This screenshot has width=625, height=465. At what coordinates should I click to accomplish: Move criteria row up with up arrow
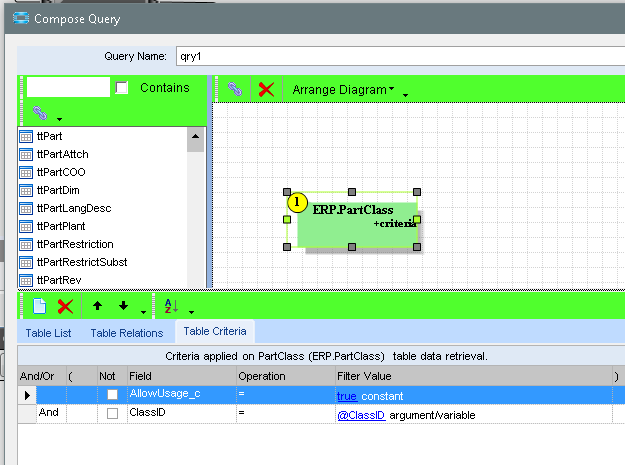[98, 306]
